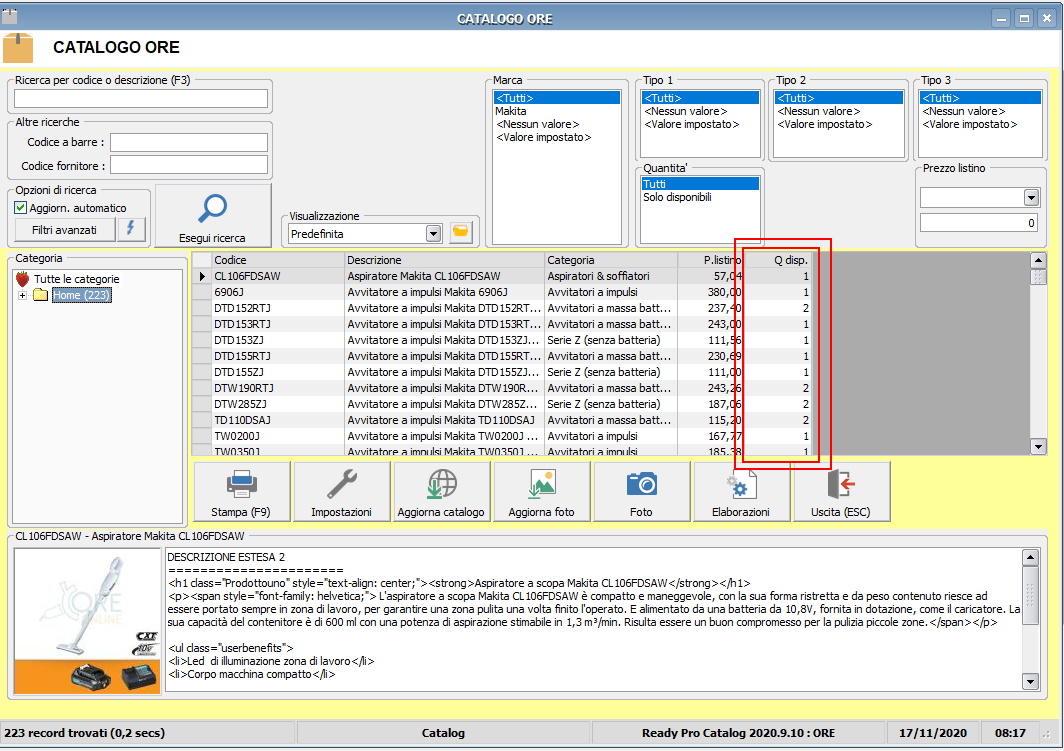
Task: Open the Foto camera icon
Action: (641, 485)
